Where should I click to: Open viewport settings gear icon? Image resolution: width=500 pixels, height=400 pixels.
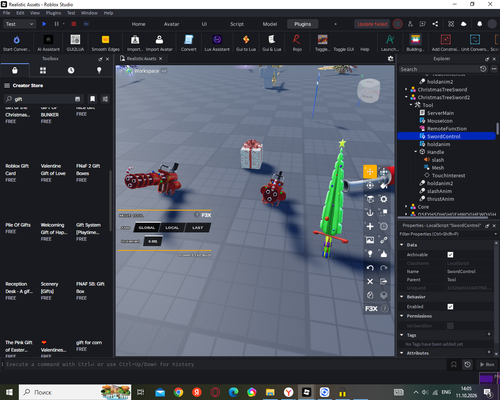(391, 59)
